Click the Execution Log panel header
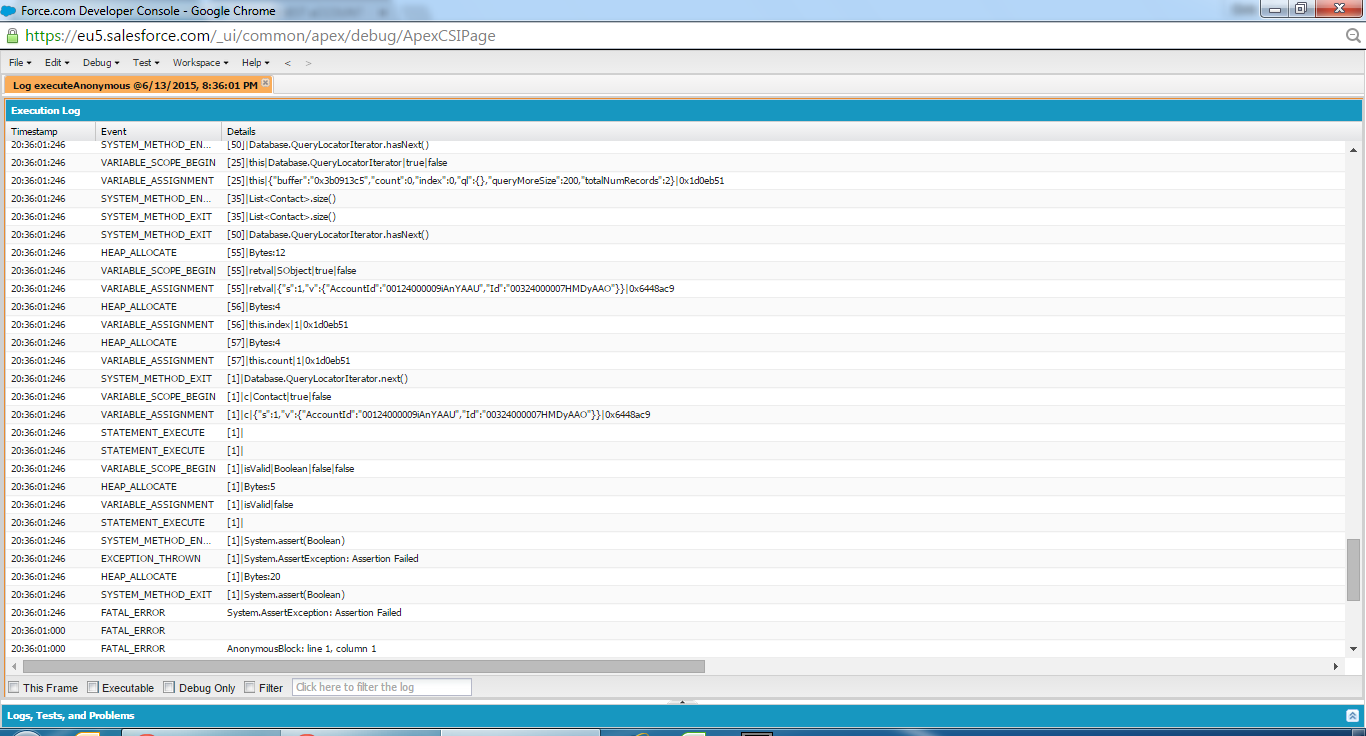The width and height of the screenshot is (1366, 736). pyautogui.click(x=683, y=110)
